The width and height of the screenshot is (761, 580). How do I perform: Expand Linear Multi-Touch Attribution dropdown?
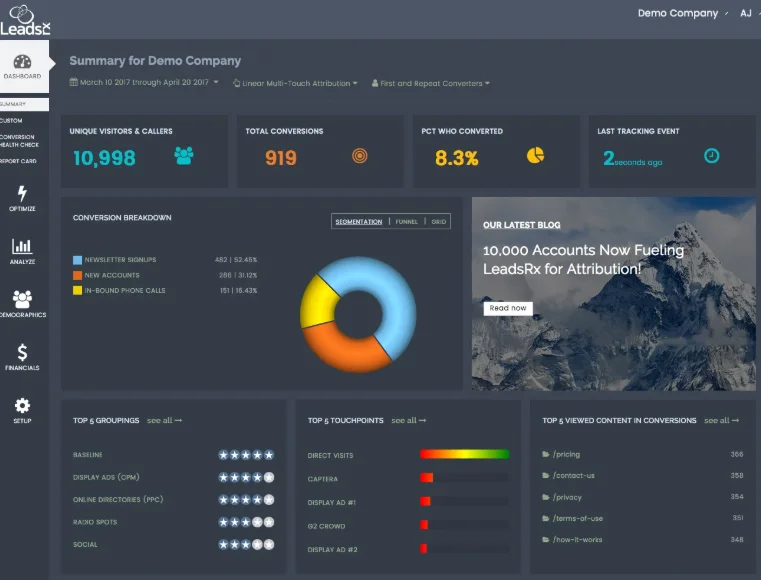tap(295, 84)
